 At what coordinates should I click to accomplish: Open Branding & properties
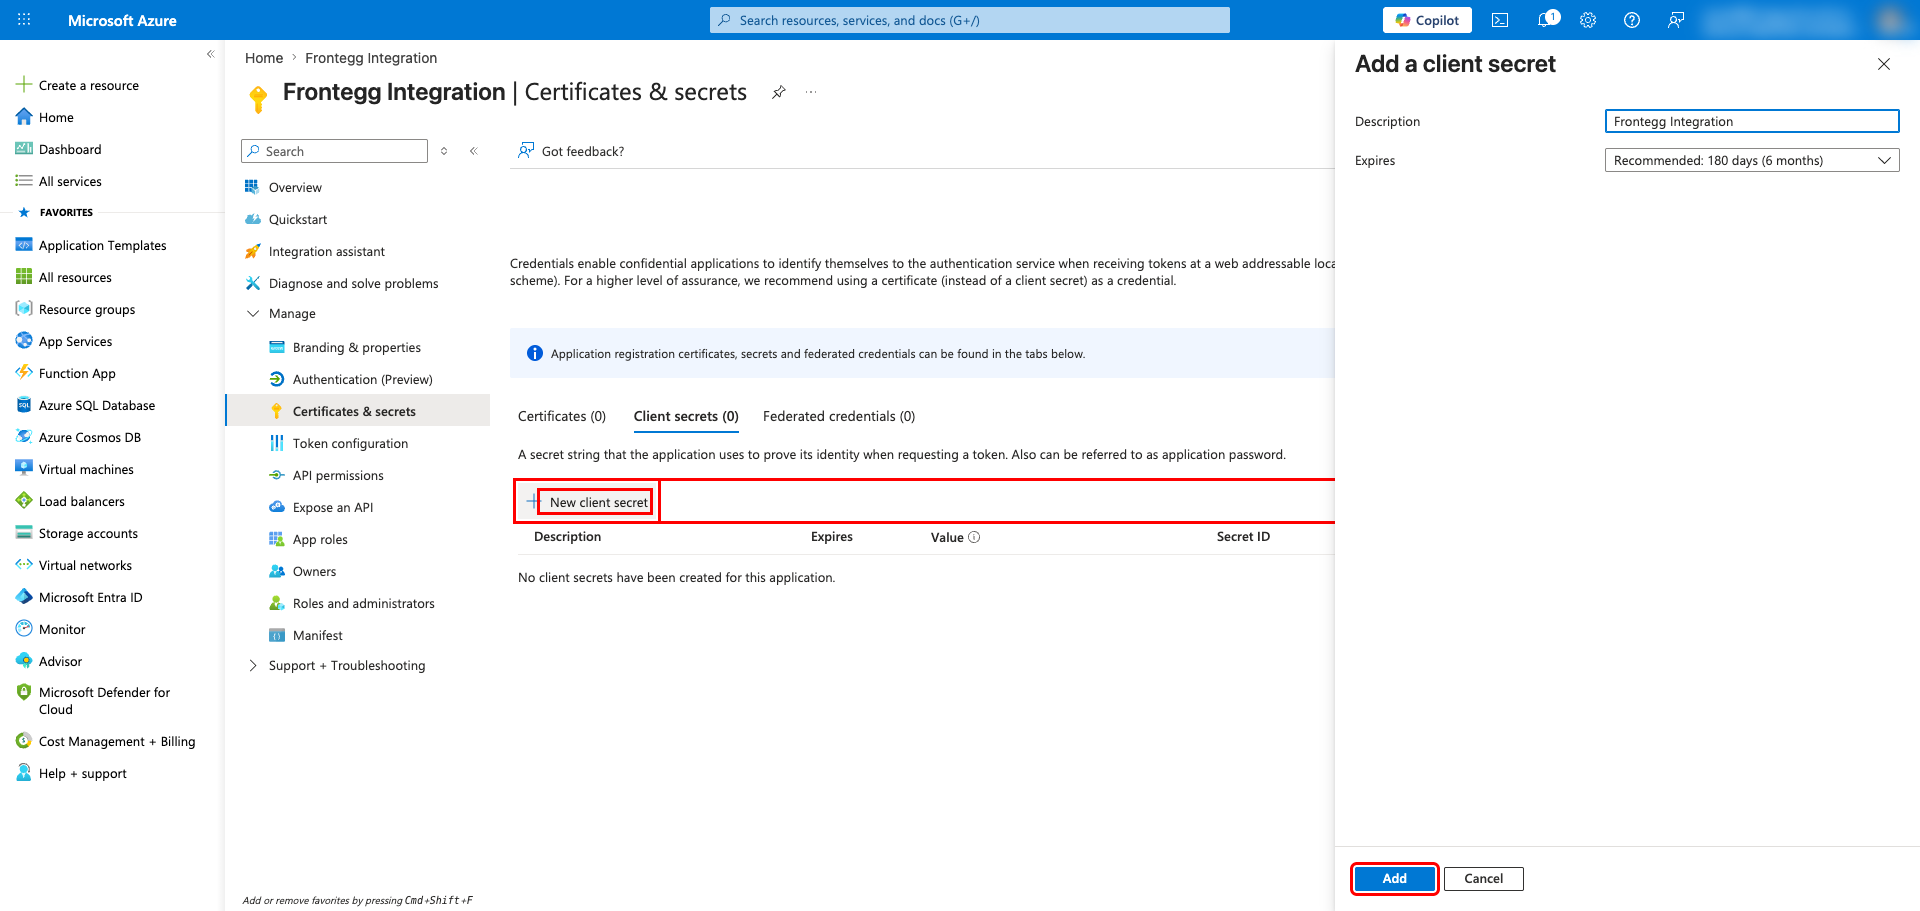coord(356,347)
